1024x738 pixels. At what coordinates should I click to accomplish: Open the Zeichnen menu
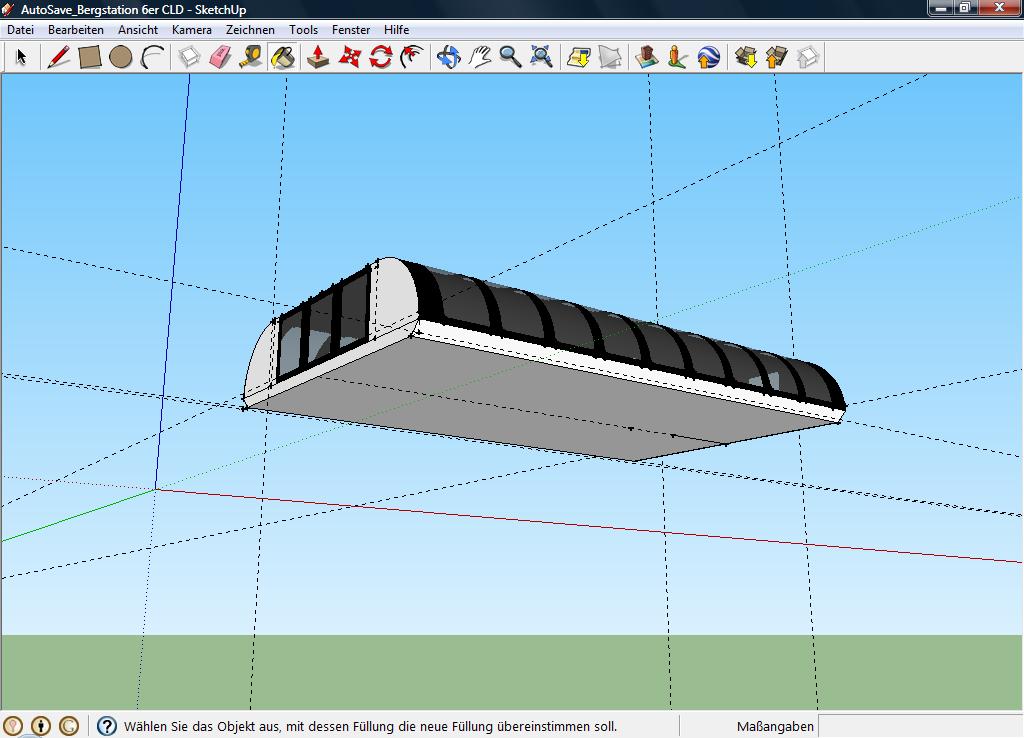click(x=250, y=29)
